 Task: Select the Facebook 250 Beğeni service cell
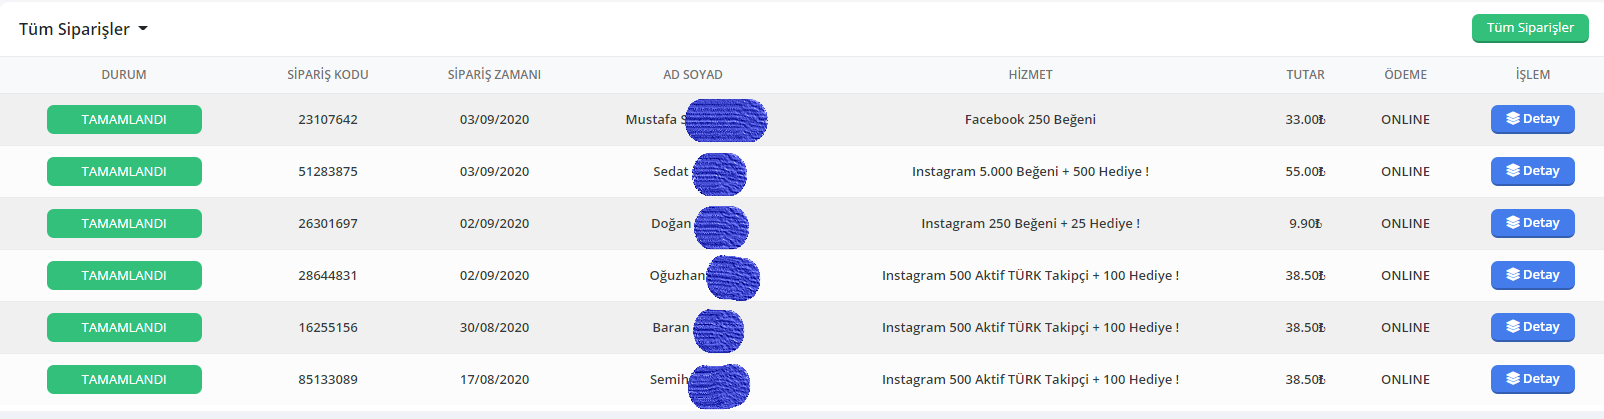pos(1030,119)
